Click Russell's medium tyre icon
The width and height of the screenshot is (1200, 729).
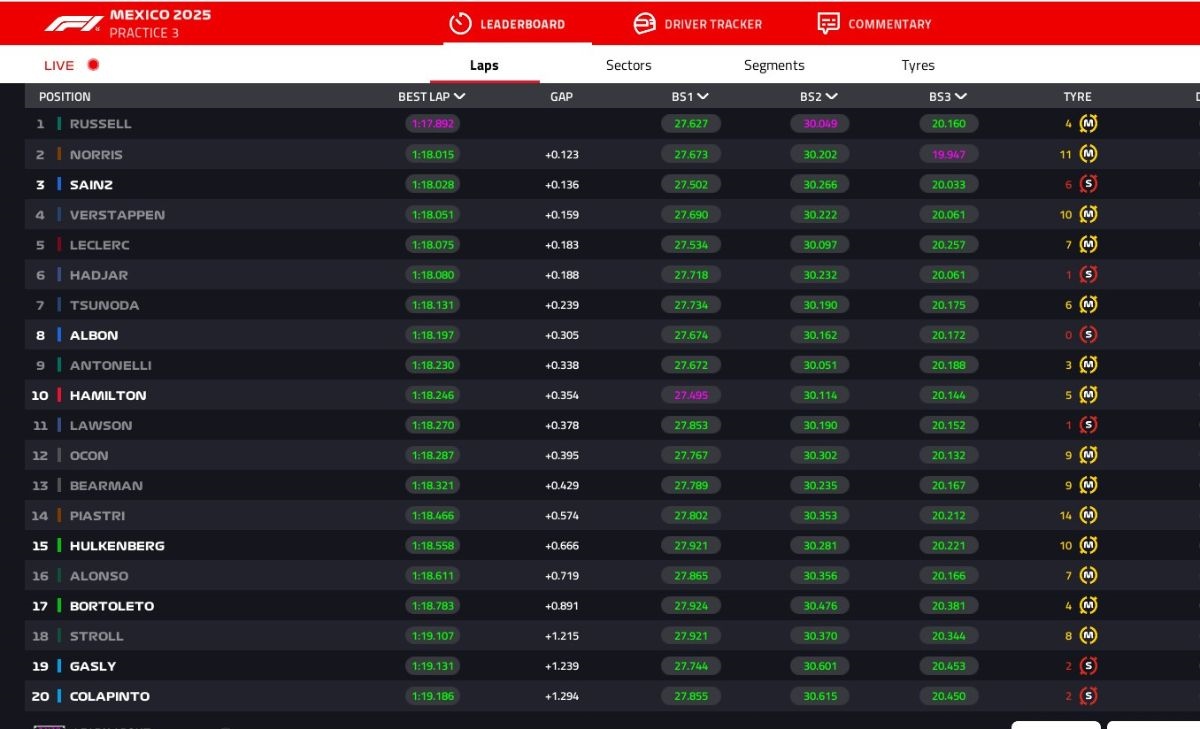1088,124
